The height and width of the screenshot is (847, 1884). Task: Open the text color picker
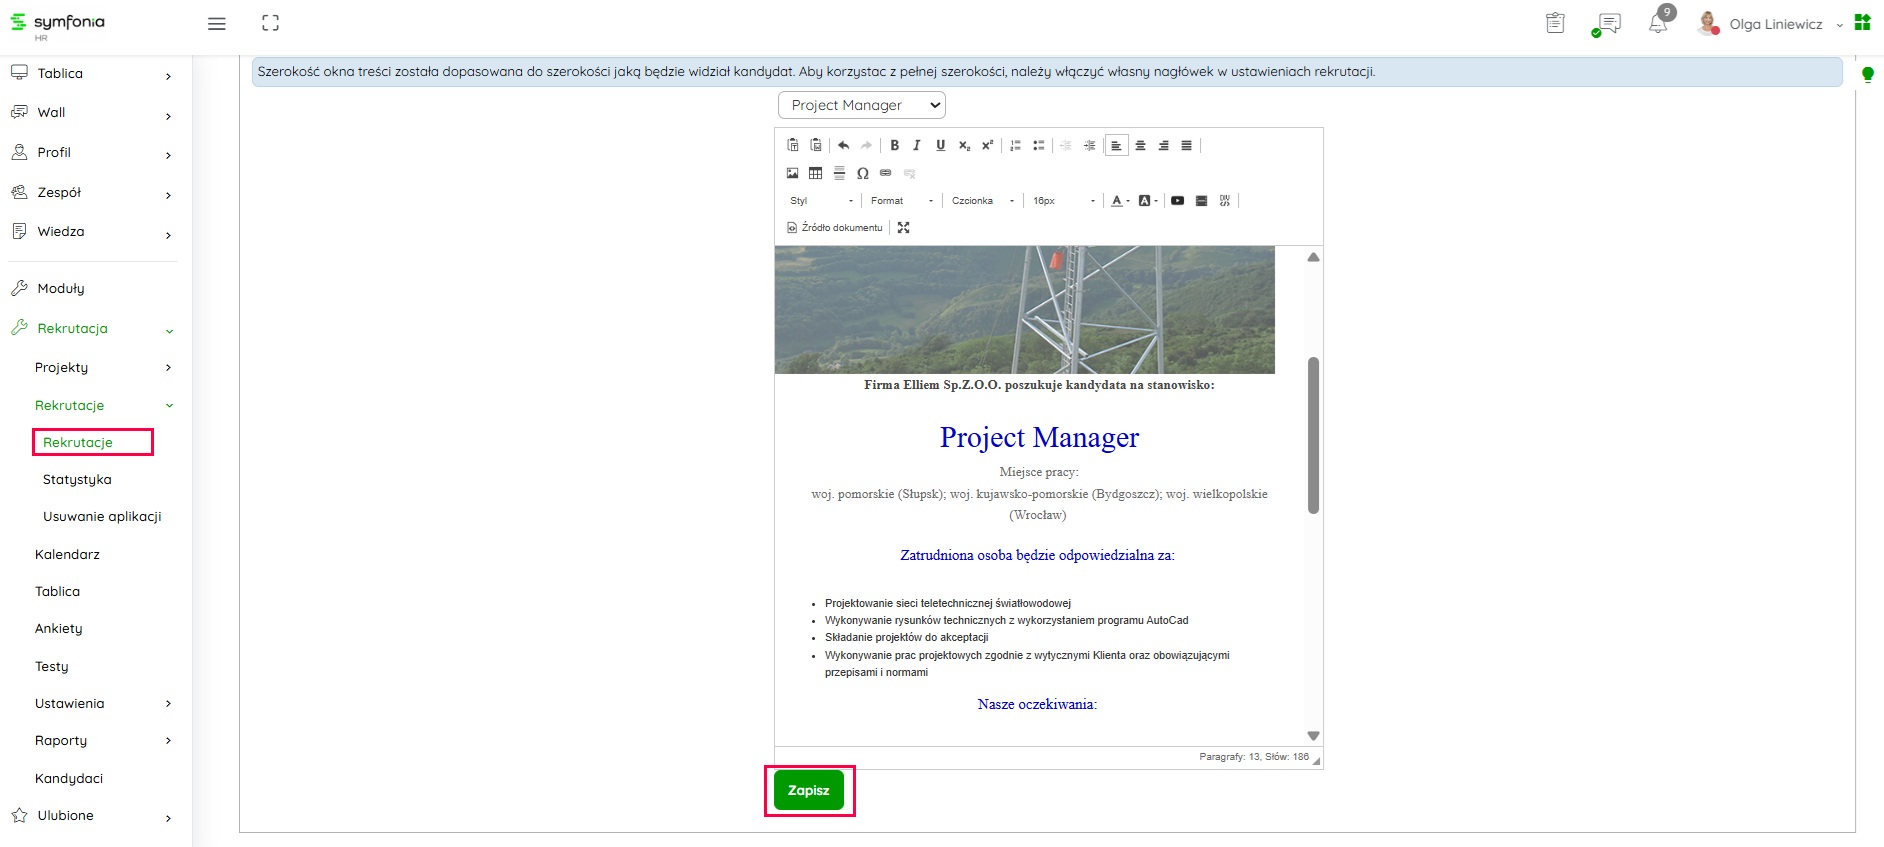pyautogui.click(x=1119, y=201)
